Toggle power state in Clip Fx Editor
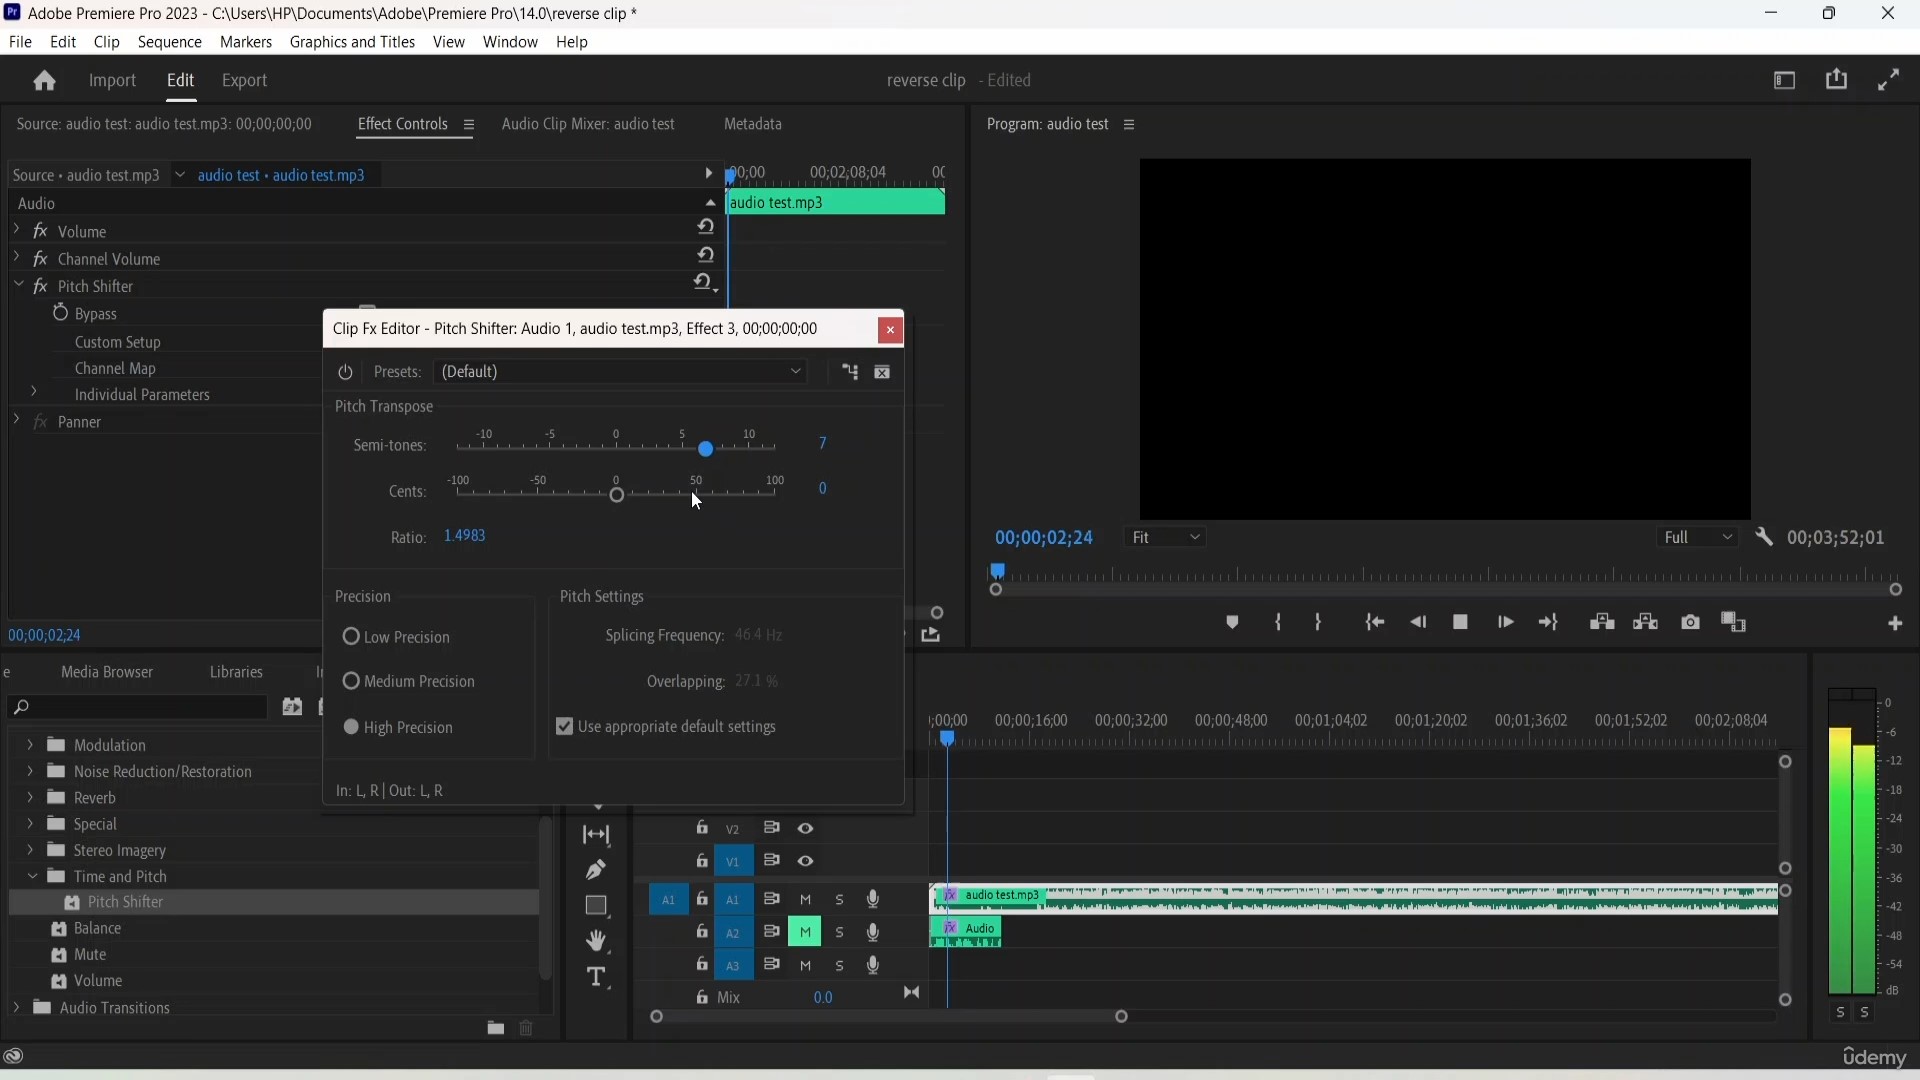The height and width of the screenshot is (1080, 1920). [x=346, y=373]
